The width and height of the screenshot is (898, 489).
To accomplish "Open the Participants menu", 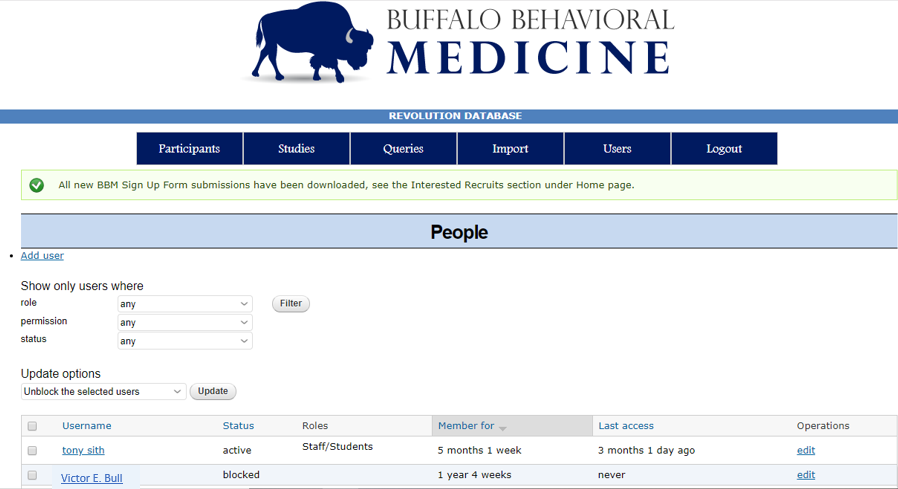I will pos(189,149).
